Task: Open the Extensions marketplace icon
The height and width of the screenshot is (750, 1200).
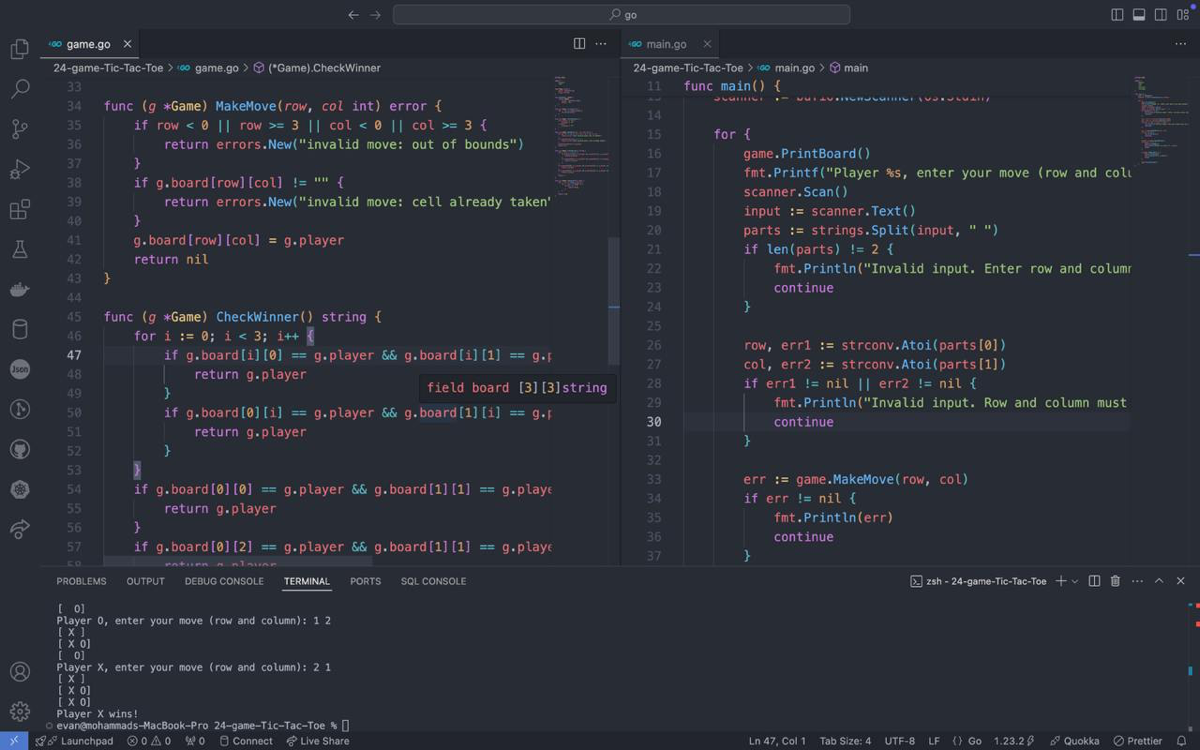Action: [x=19, y=209]
